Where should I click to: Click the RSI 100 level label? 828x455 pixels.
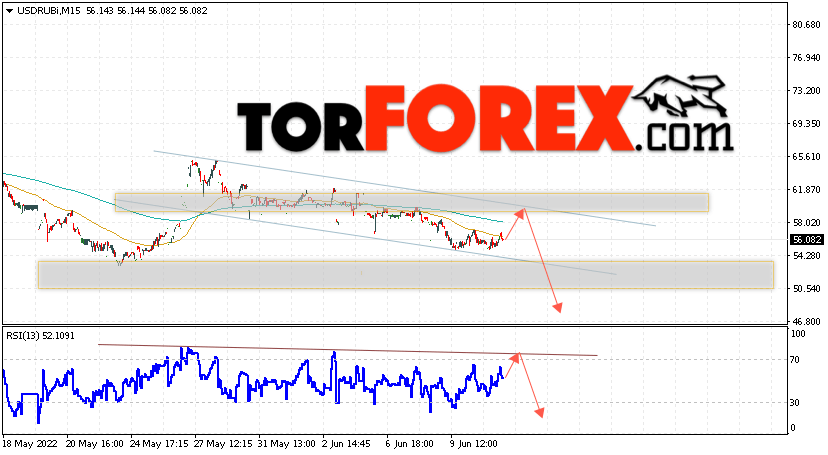pyautogui.click(x=798, y=334)
